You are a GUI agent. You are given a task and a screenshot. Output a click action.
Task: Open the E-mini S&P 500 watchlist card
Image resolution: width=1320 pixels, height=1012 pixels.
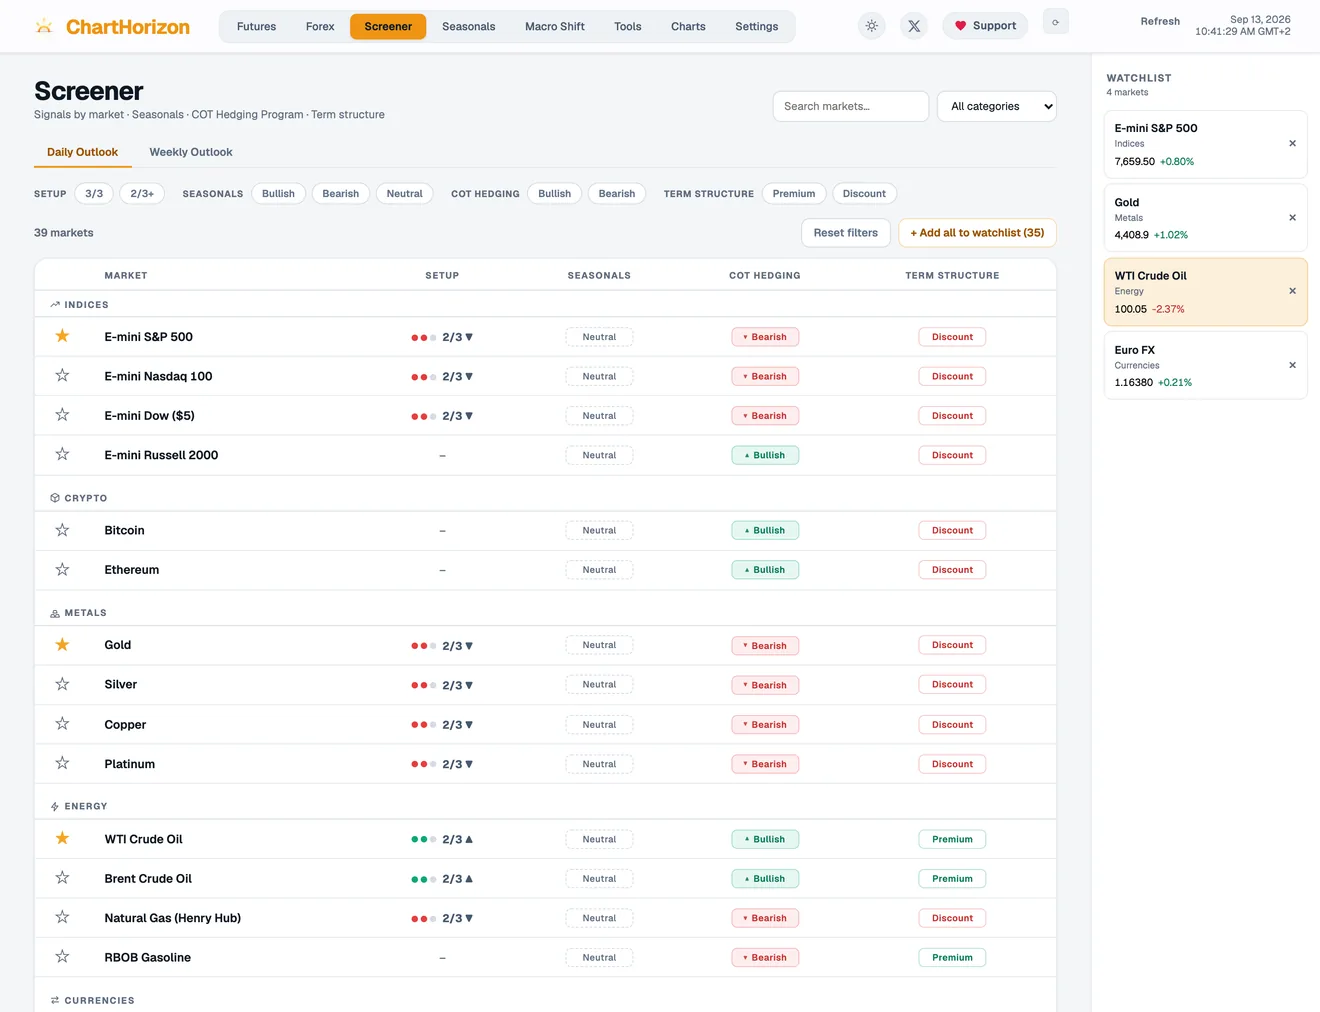1206,145
